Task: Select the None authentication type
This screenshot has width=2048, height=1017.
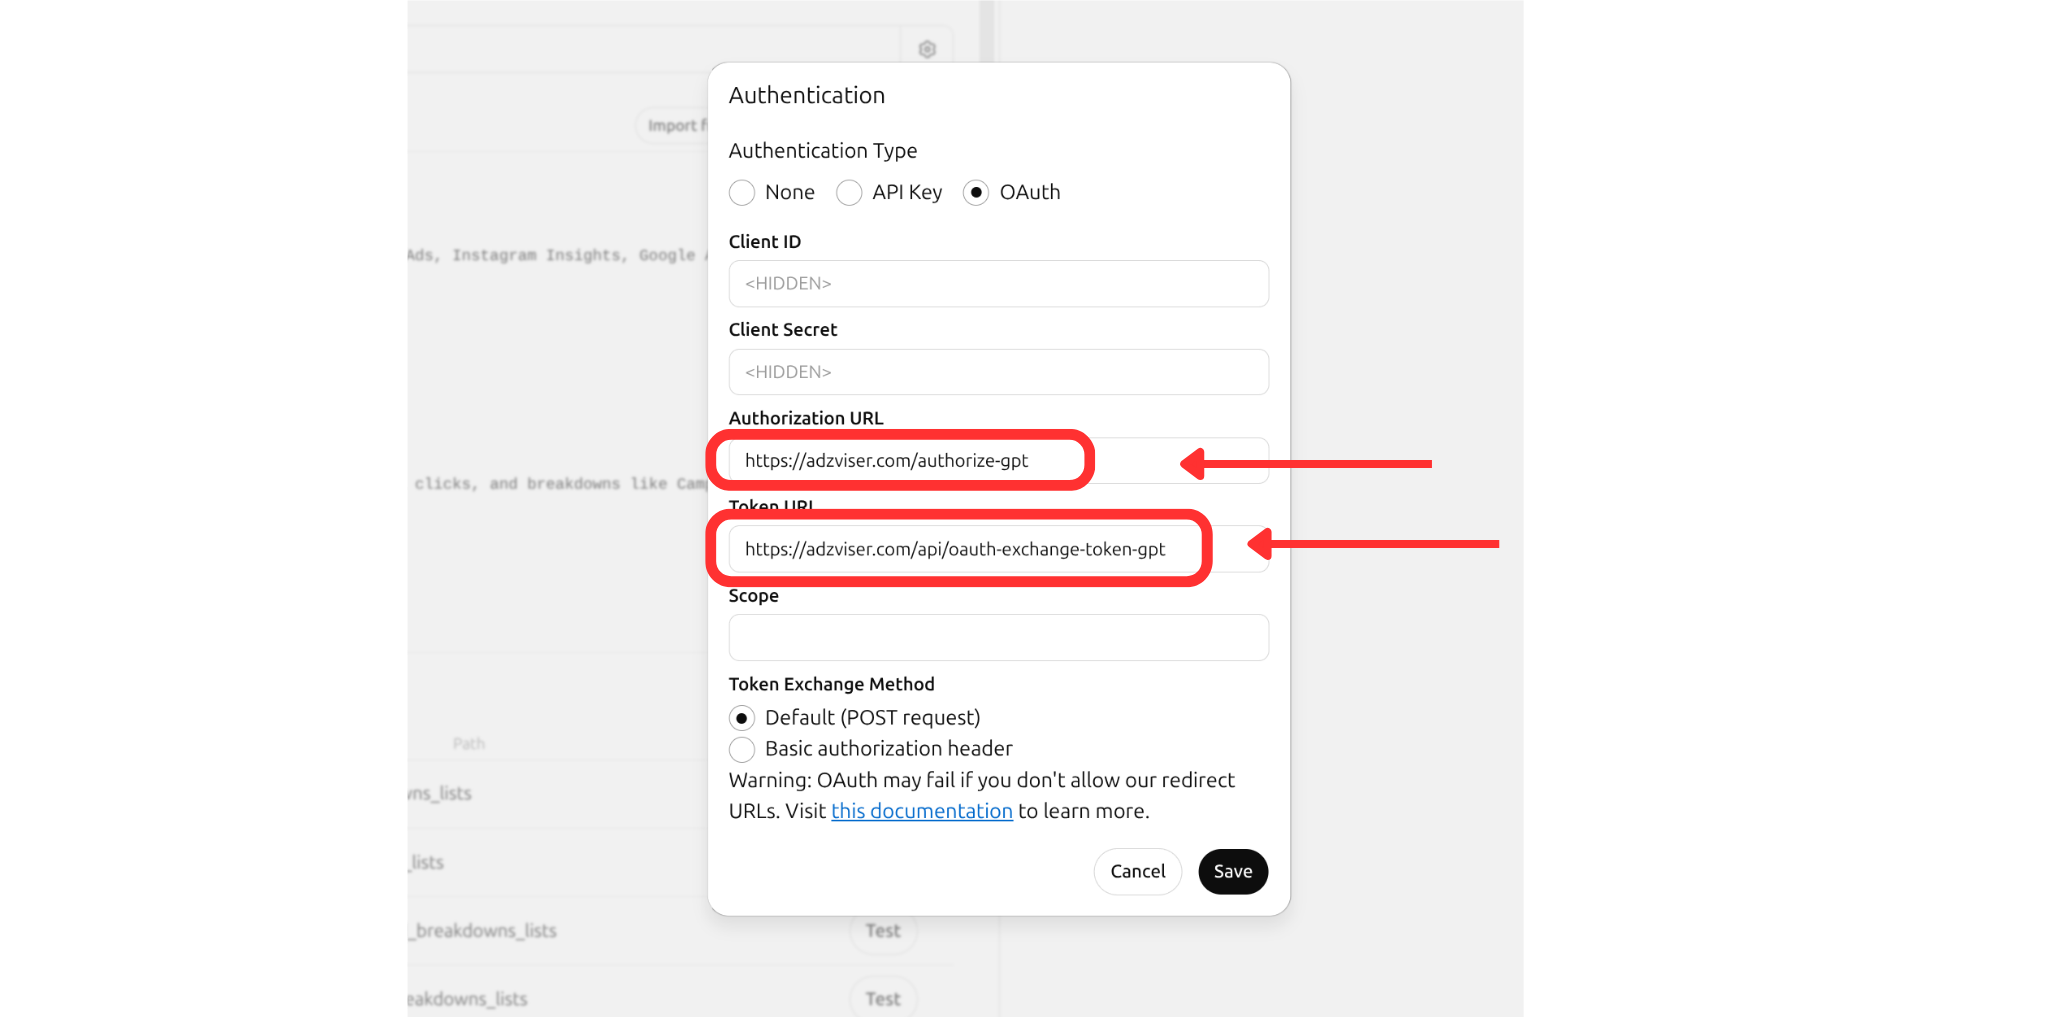Action: pyautogui.click(x=742, y=192)
